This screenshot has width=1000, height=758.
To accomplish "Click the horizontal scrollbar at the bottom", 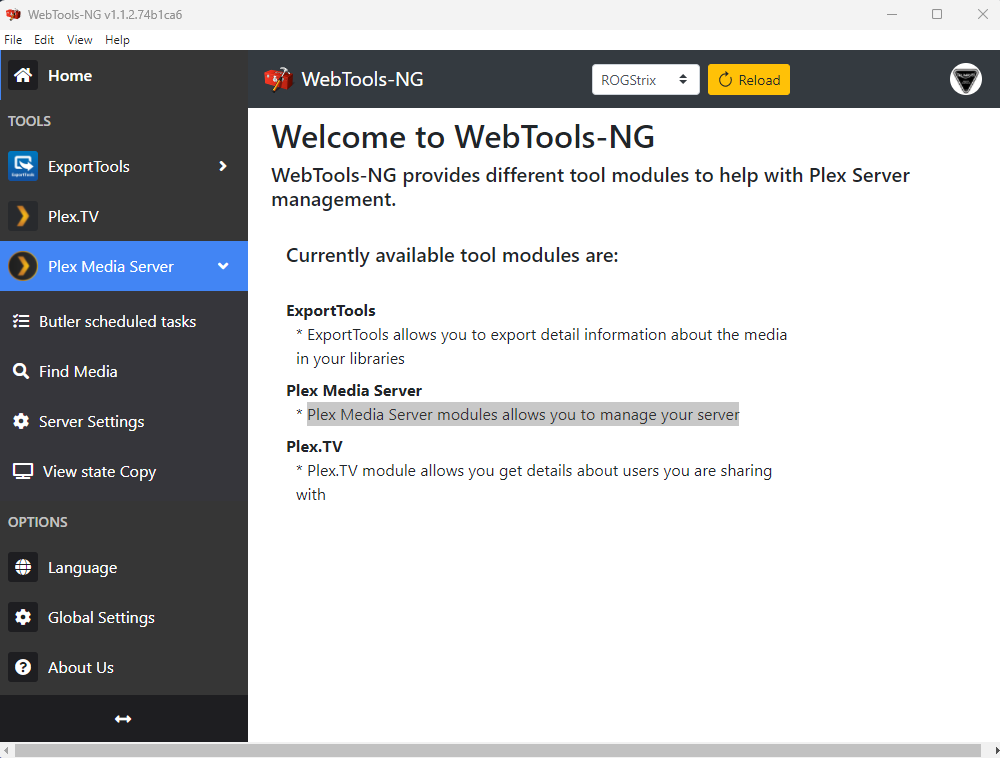I will [x=500, y=748].
